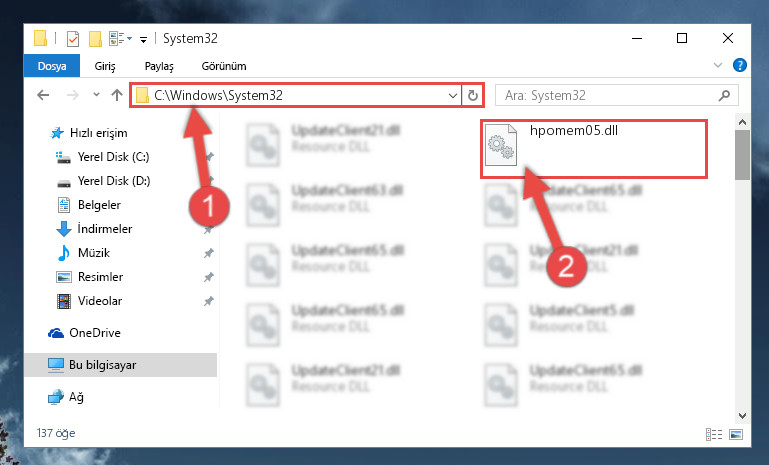The width and height of the screenshot is (769, 465).
Task: Switch to details list view icon
Action: pyautogui.click(x=714, y=434)
